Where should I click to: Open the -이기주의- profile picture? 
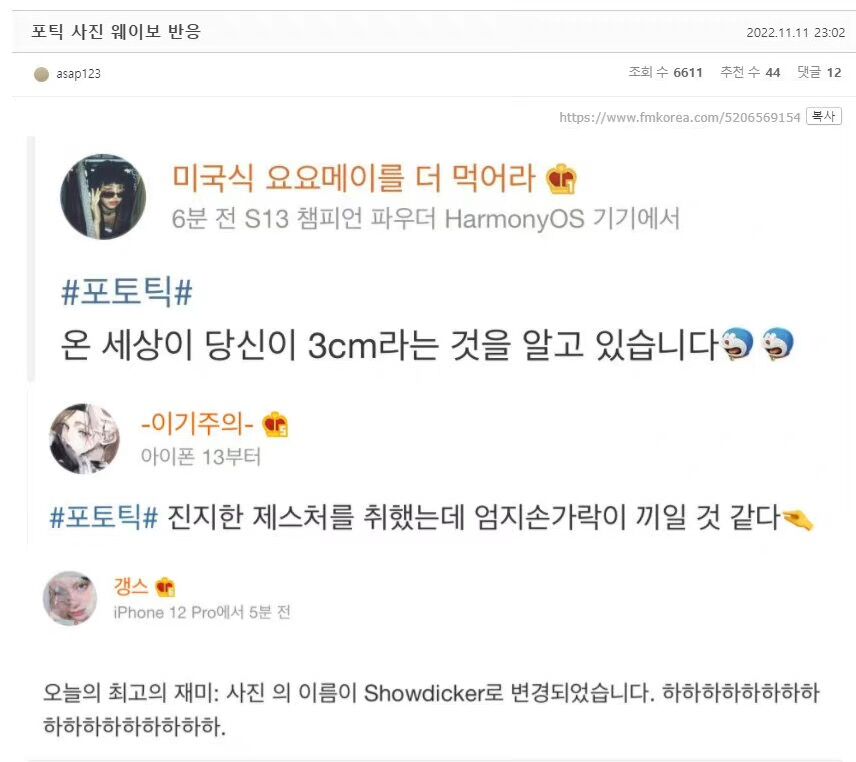[85, 439]
